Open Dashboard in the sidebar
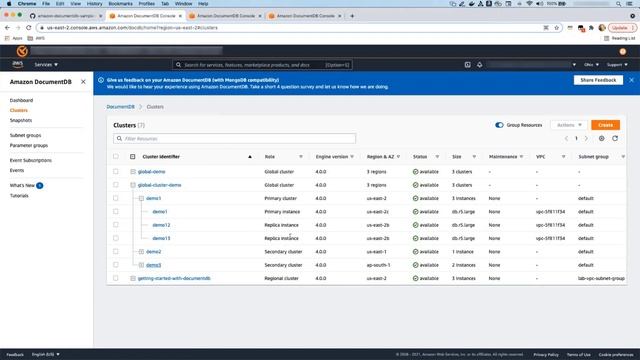Image resolution: width=640 pixels, height=360 pixels. [21, 100]
